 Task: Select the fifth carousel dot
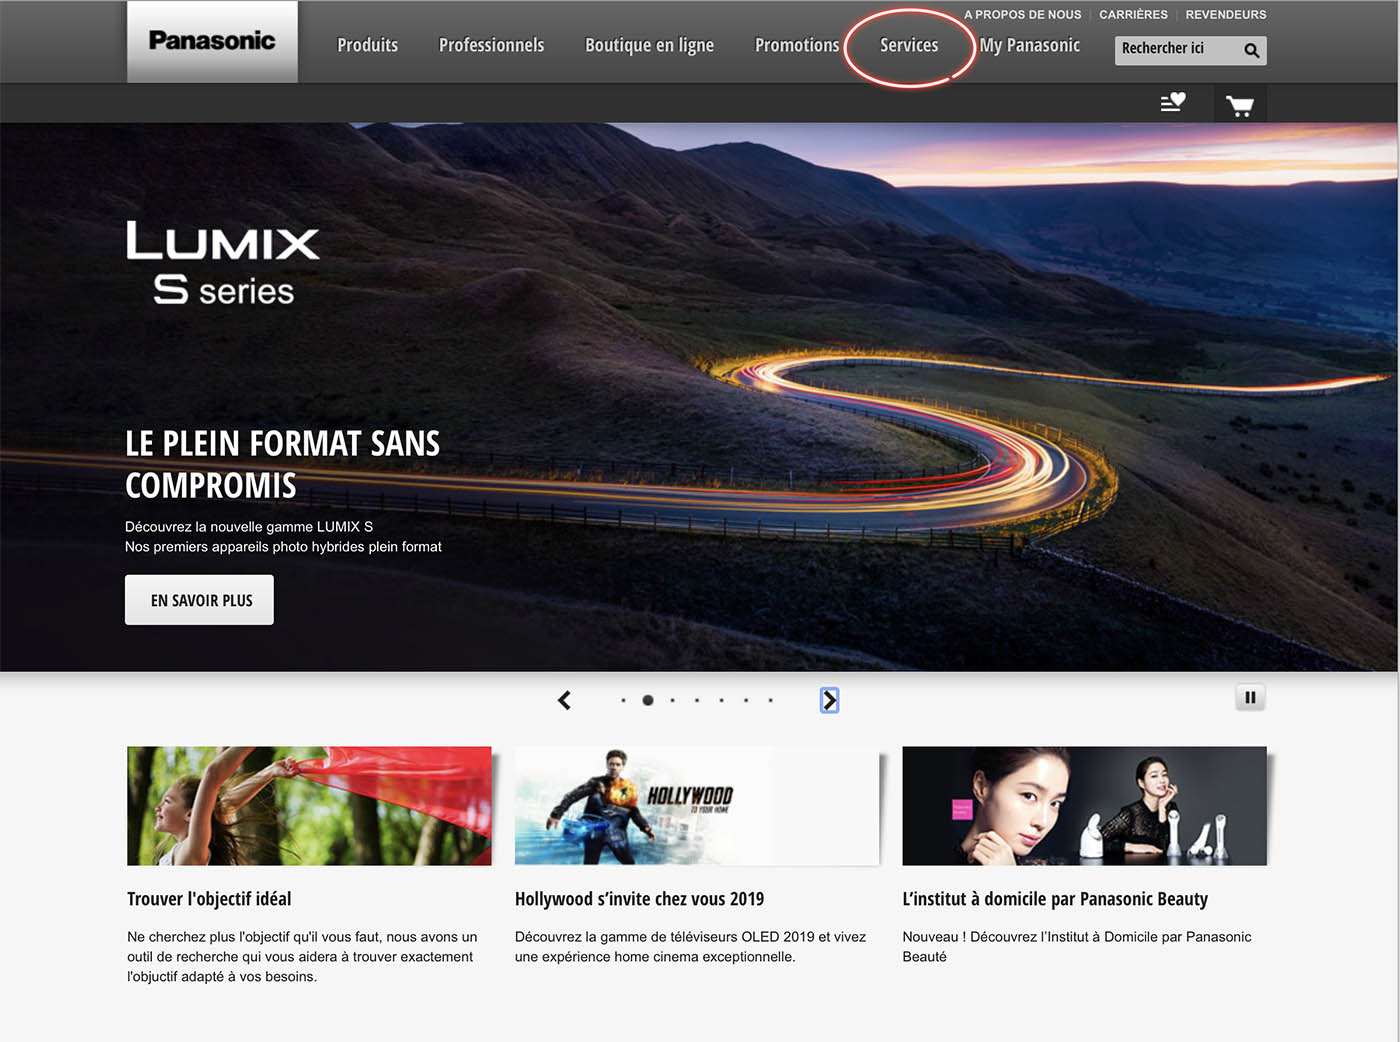pos(721,700)
